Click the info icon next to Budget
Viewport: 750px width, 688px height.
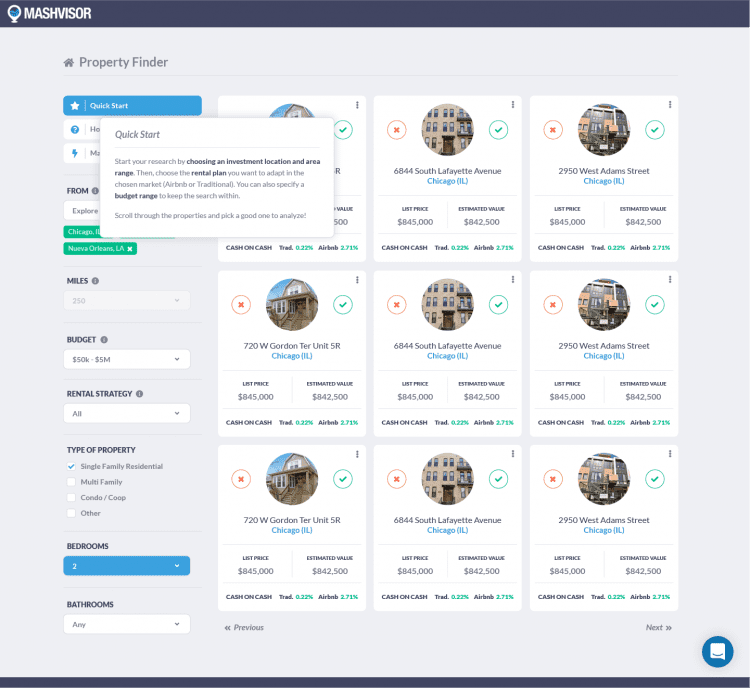tap(104, 340)
